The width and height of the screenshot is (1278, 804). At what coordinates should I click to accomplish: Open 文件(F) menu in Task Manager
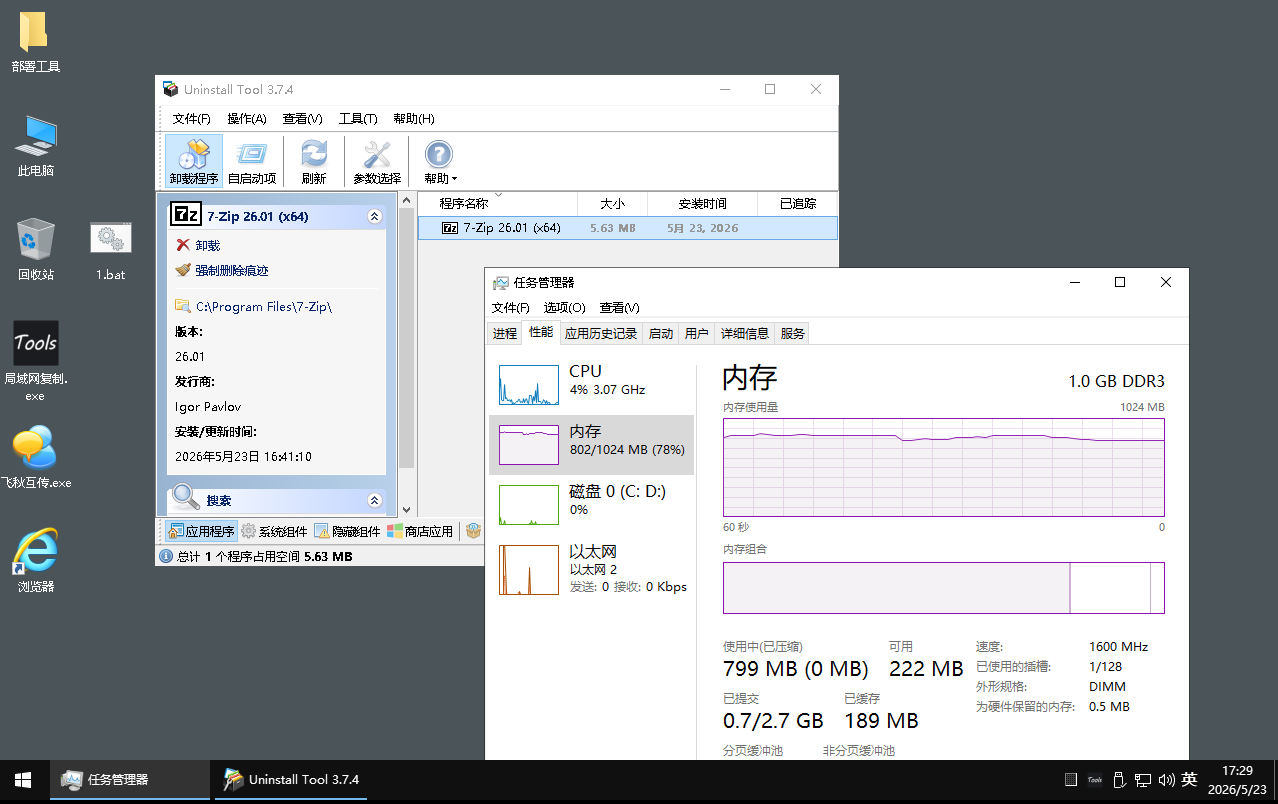point(510,307)
